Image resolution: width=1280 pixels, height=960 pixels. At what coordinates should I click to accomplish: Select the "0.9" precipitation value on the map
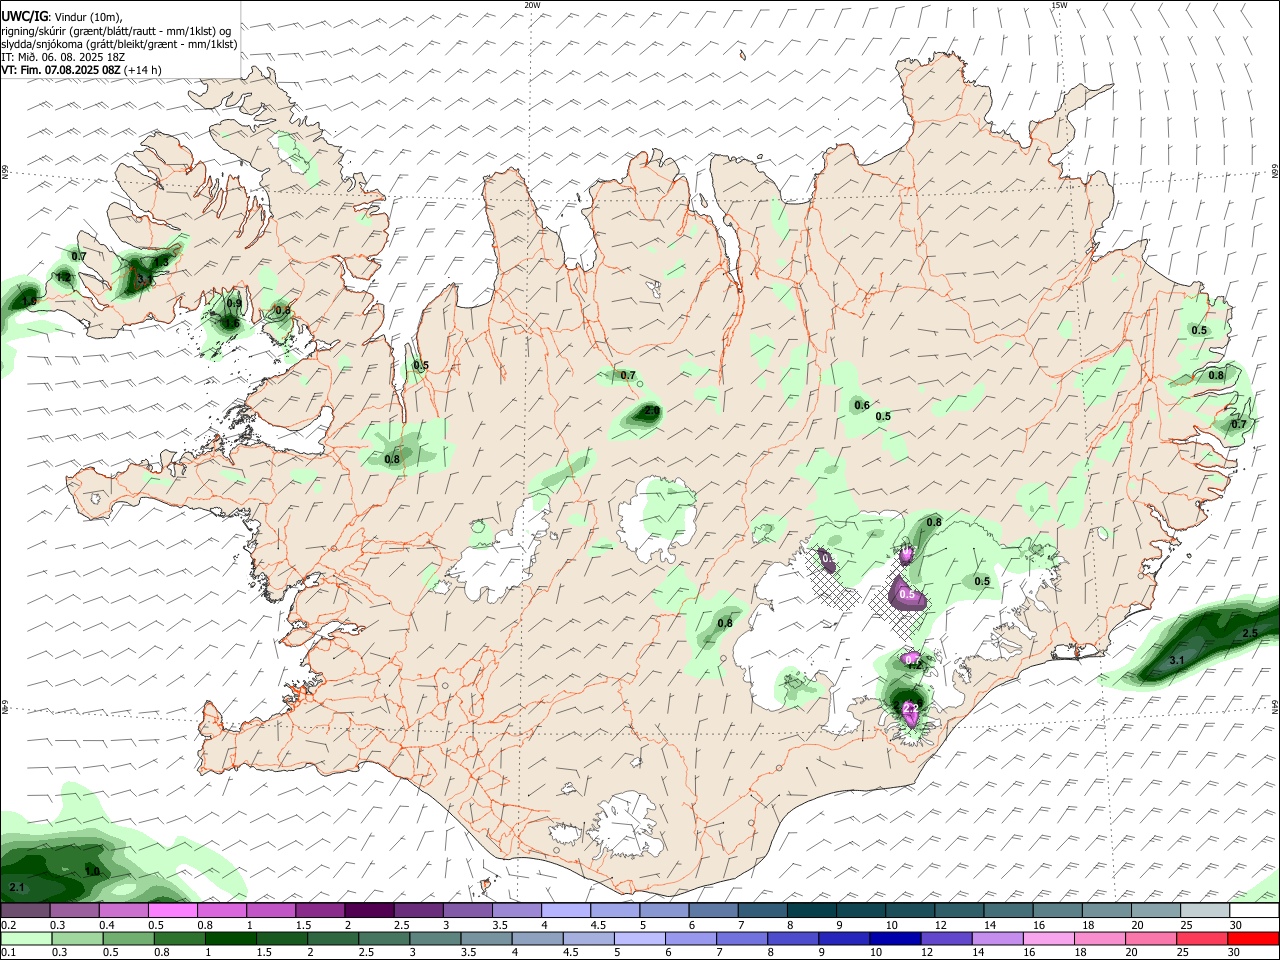[234, 303]
